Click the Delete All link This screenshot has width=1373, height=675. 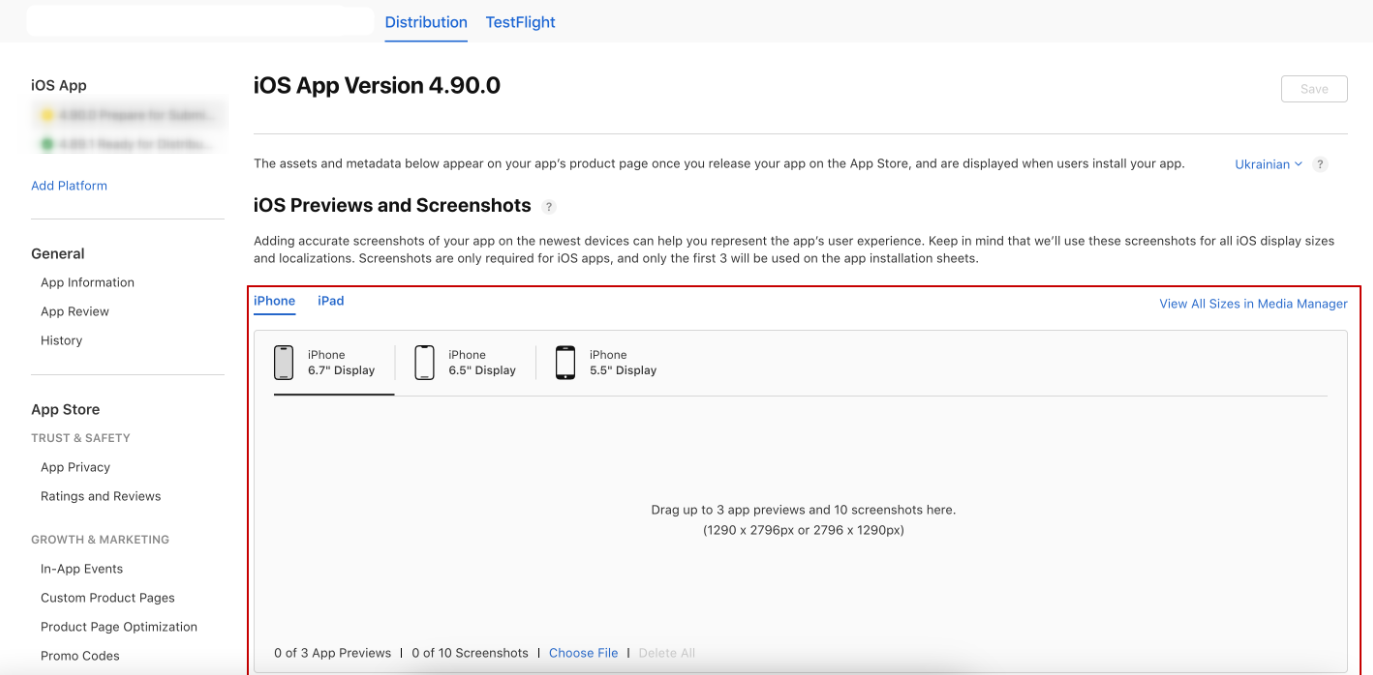[x=667, y=653]
